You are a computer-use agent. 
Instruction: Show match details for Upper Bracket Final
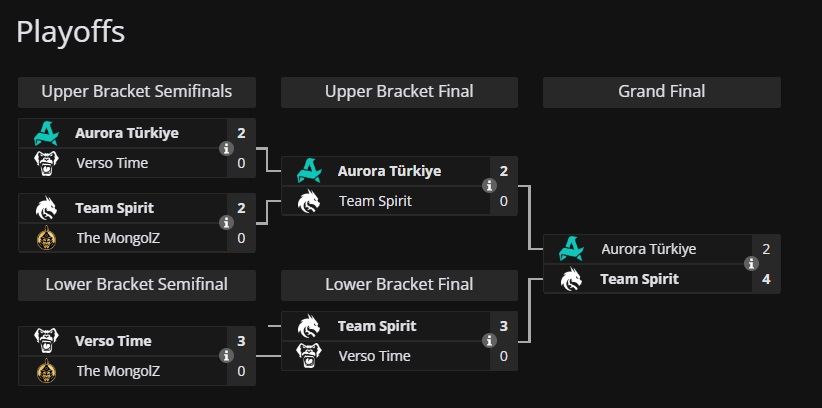[488, 186]
